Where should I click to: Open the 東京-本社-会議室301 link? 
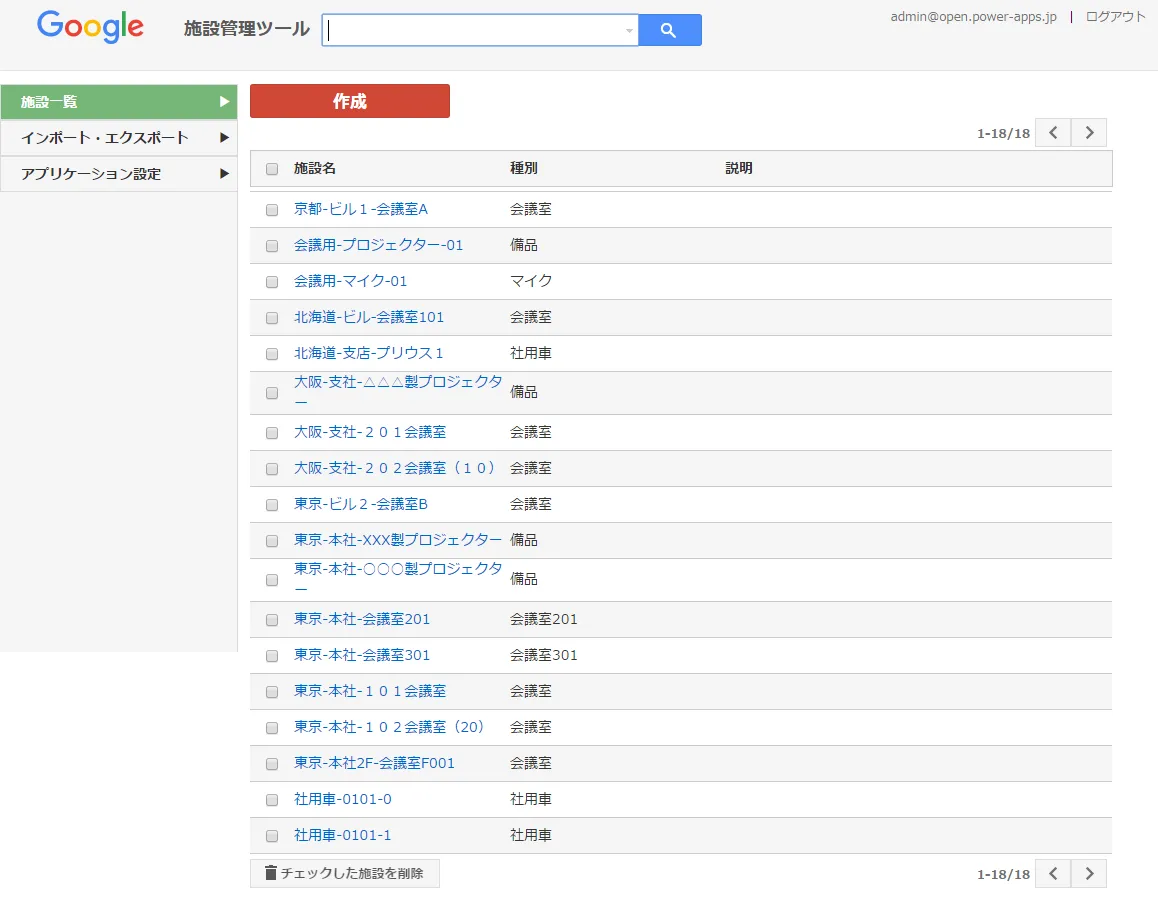(362, 655)
